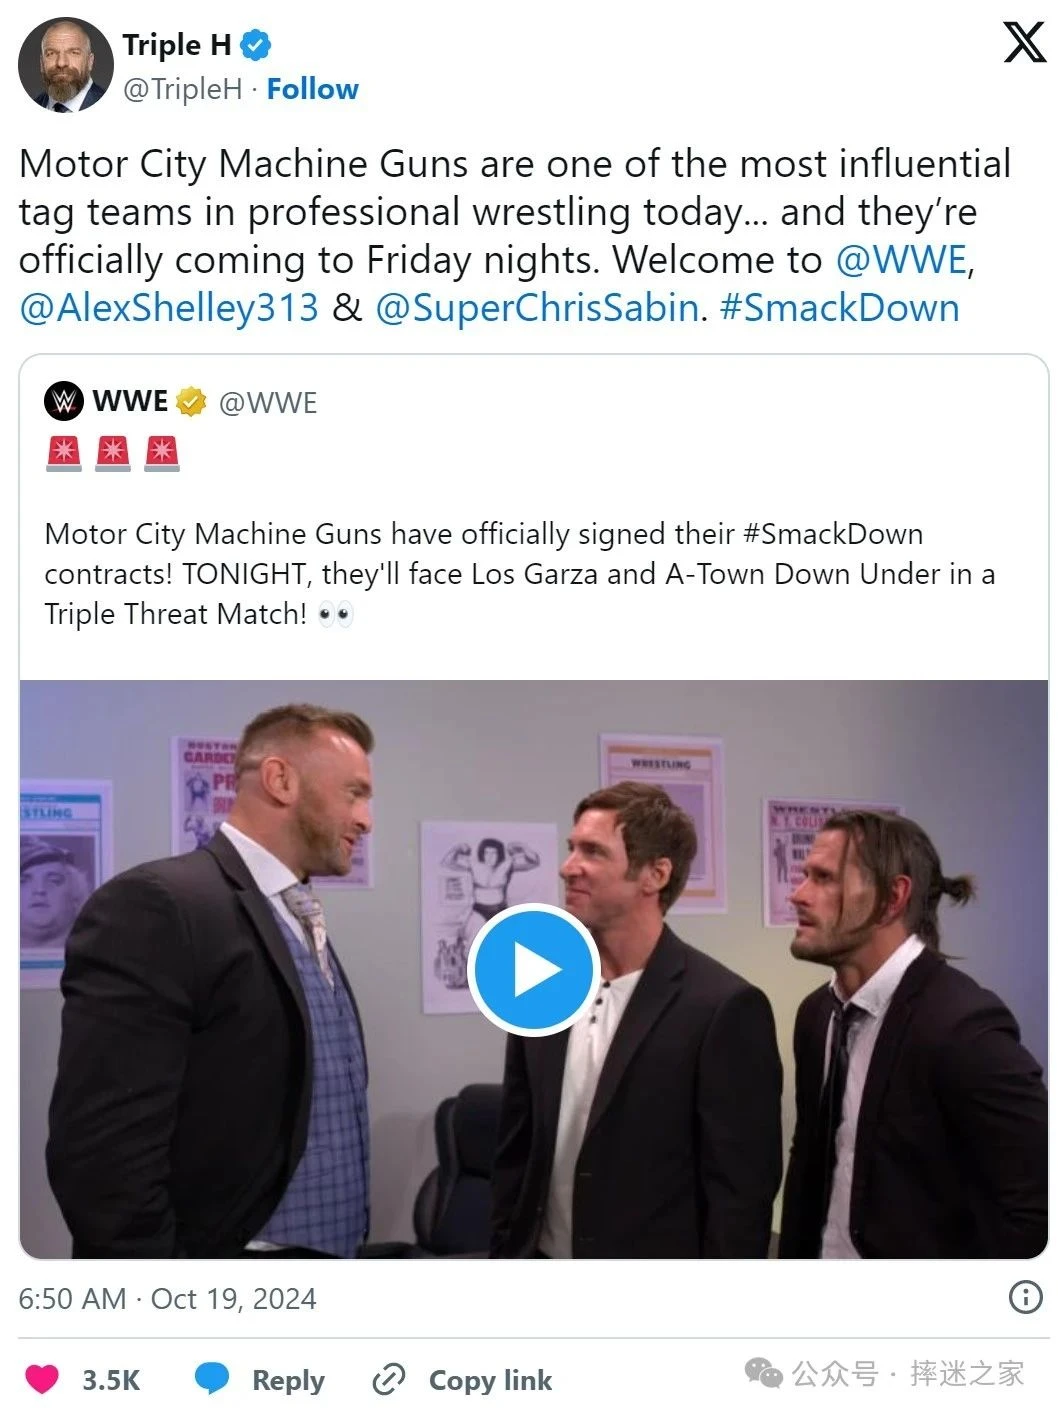Click the WWE quoted tweet body text

click(x=519, y=573)
